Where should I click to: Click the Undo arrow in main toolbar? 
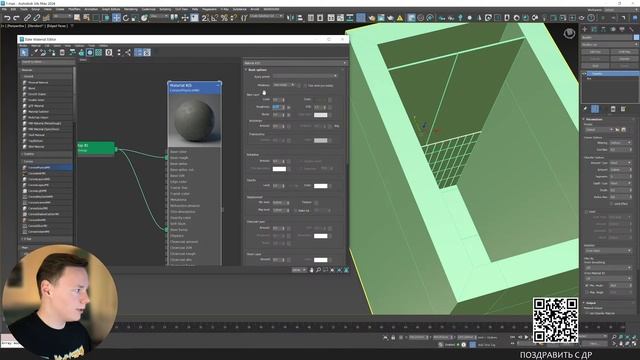[7, 18]
